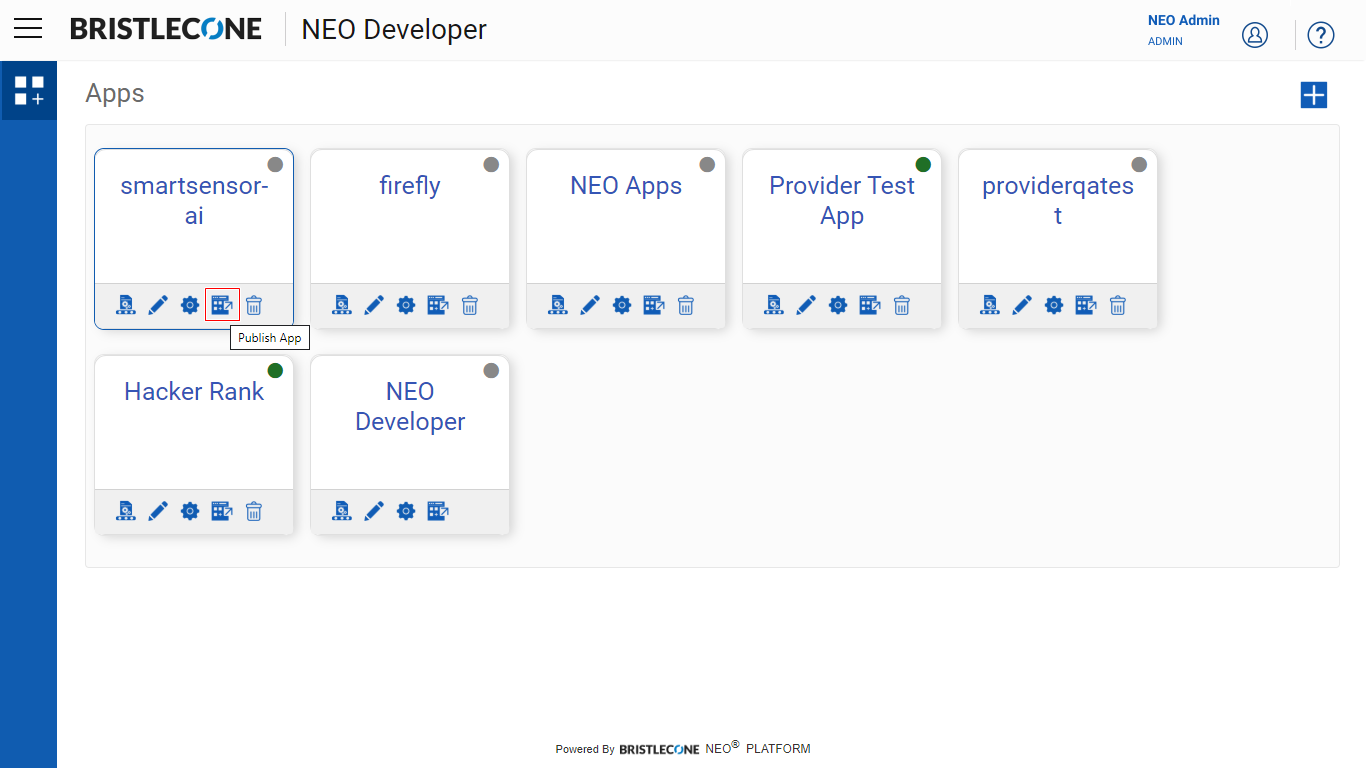
Task: Click the Bristlecone logo in header
Action: coord(166,29)
